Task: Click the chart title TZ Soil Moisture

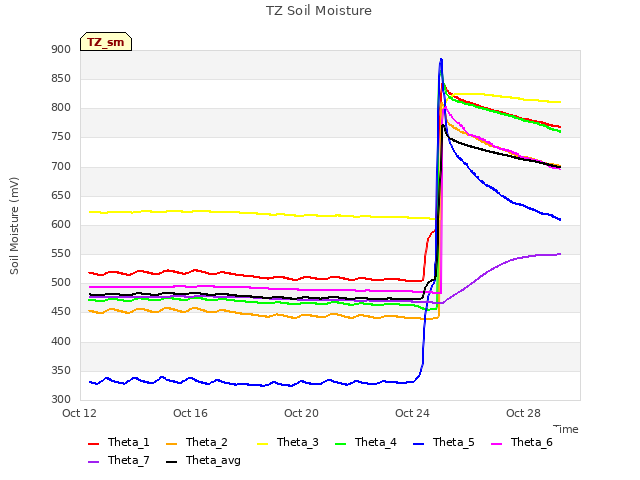Action: 319,11
